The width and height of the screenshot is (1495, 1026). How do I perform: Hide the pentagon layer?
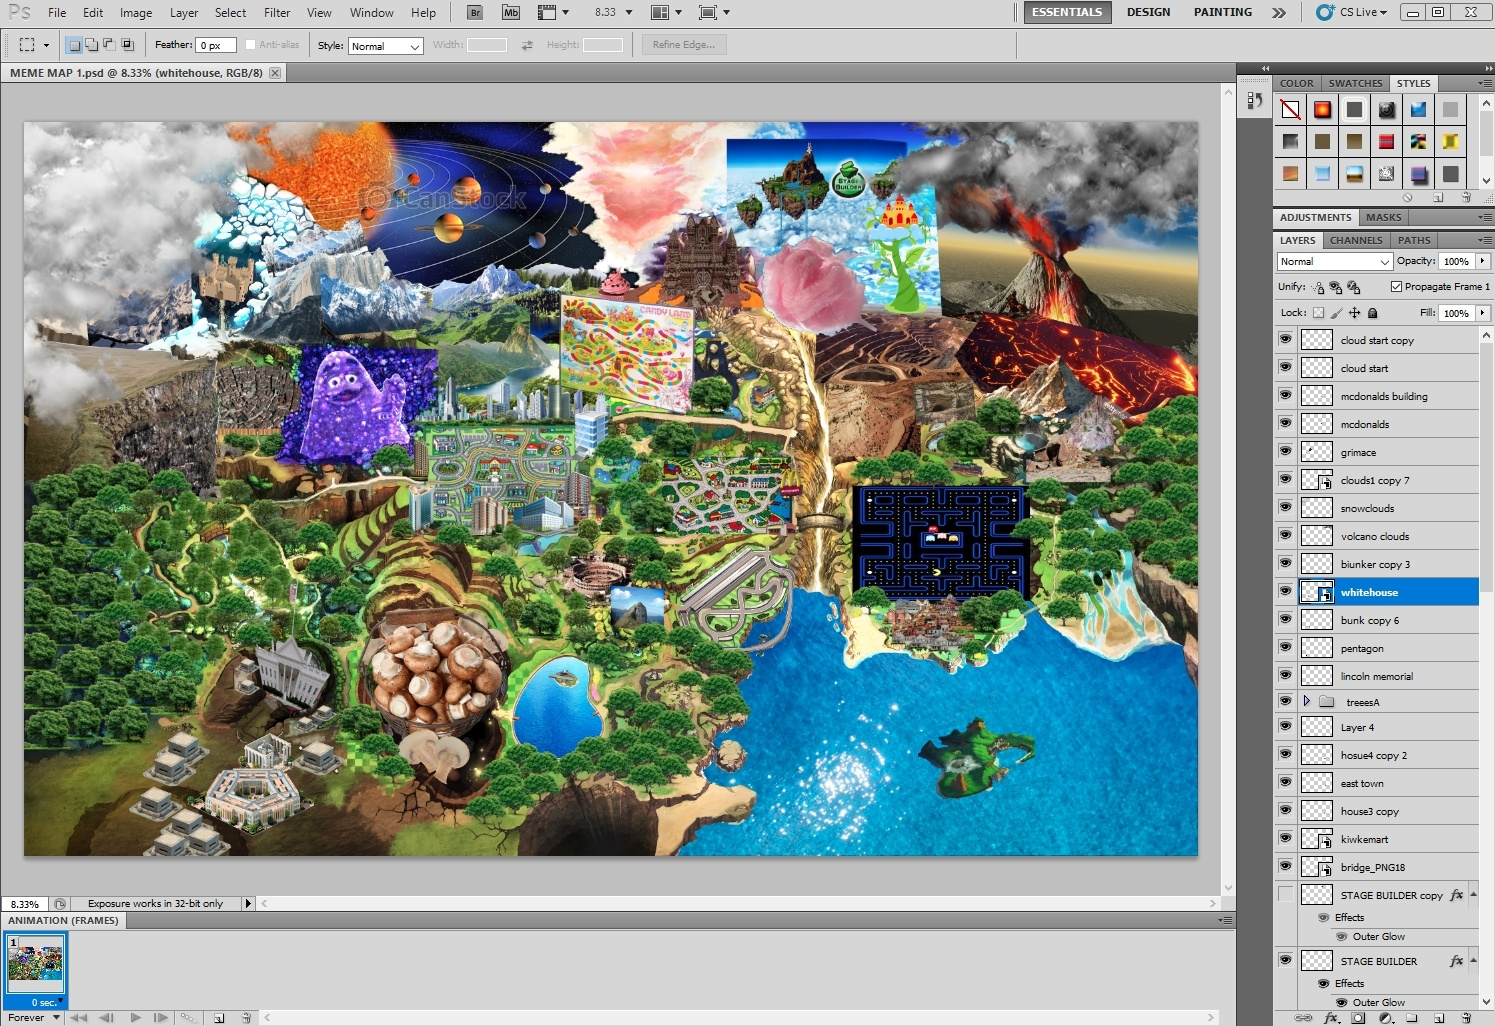tap(1285, 648)
